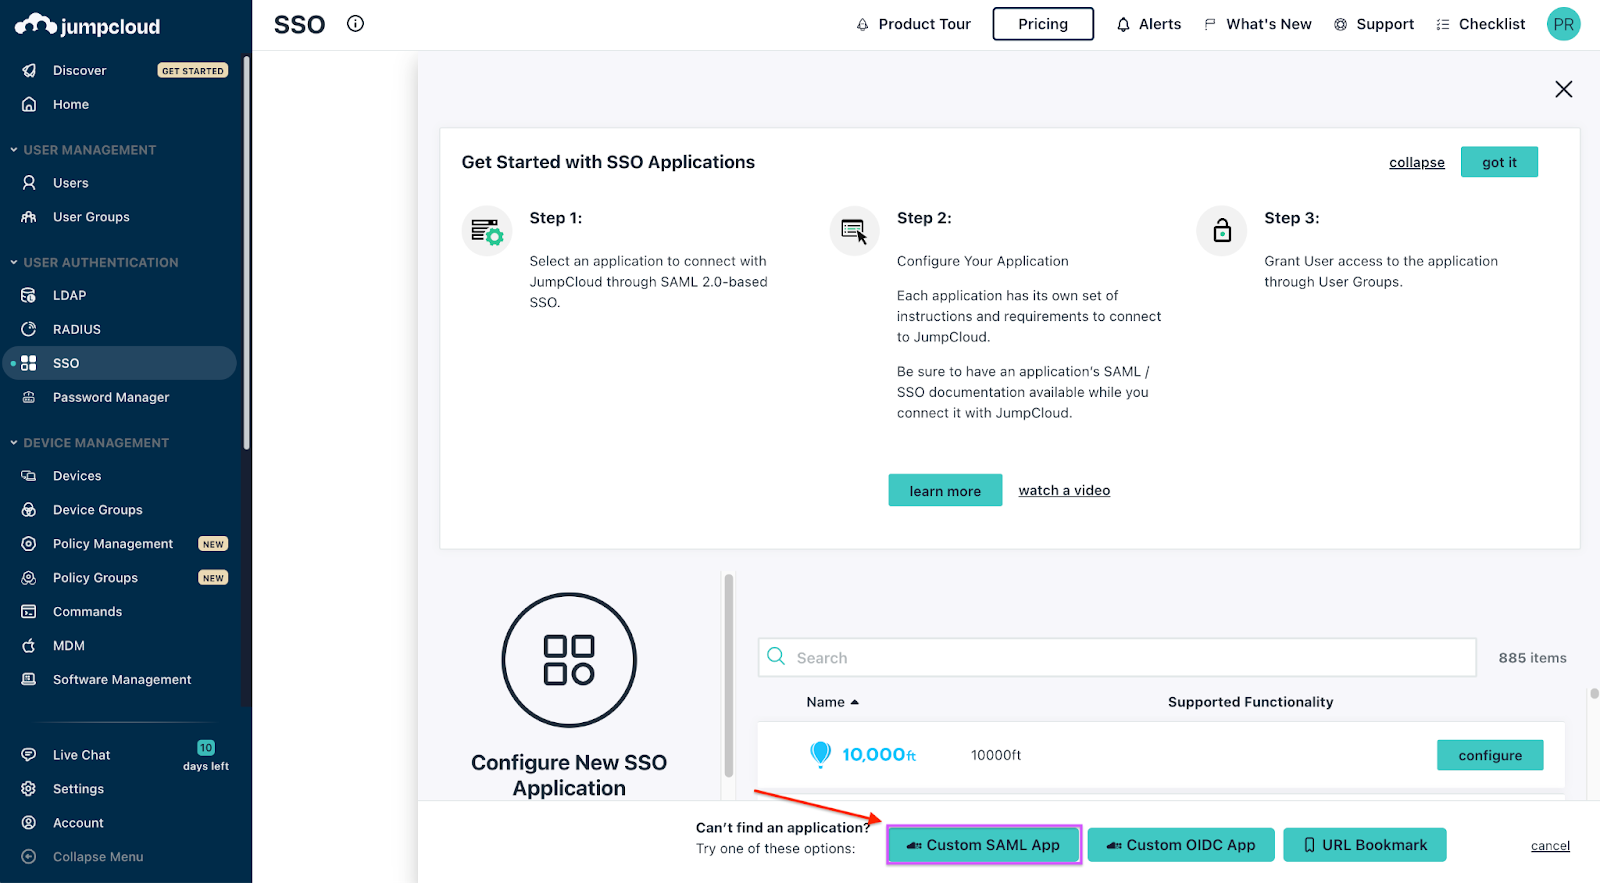Close the SSO application panel
This screenshot has height=883, width=1600.
click(x=1564, y=89)
